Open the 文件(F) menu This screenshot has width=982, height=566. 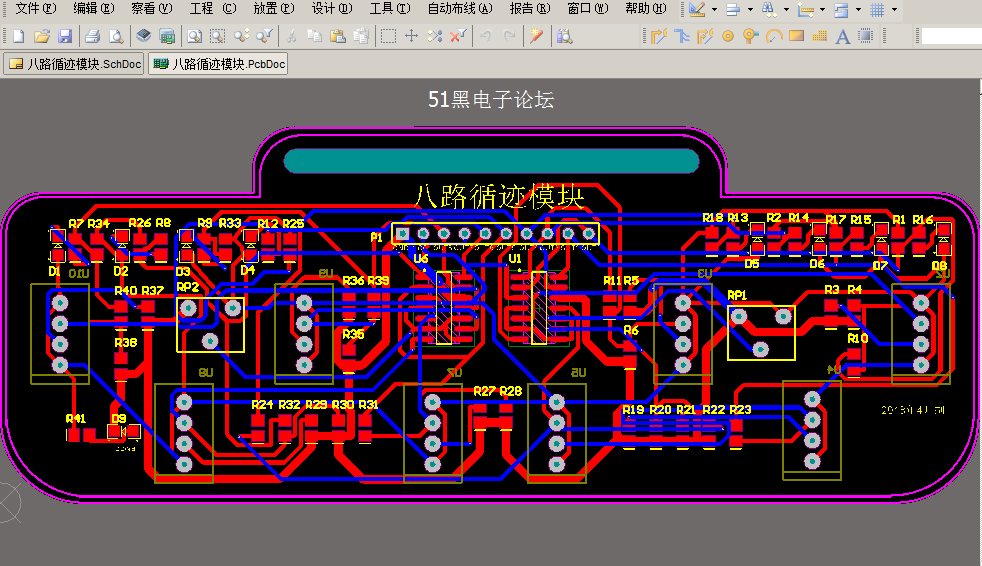[x=36, y=9]
